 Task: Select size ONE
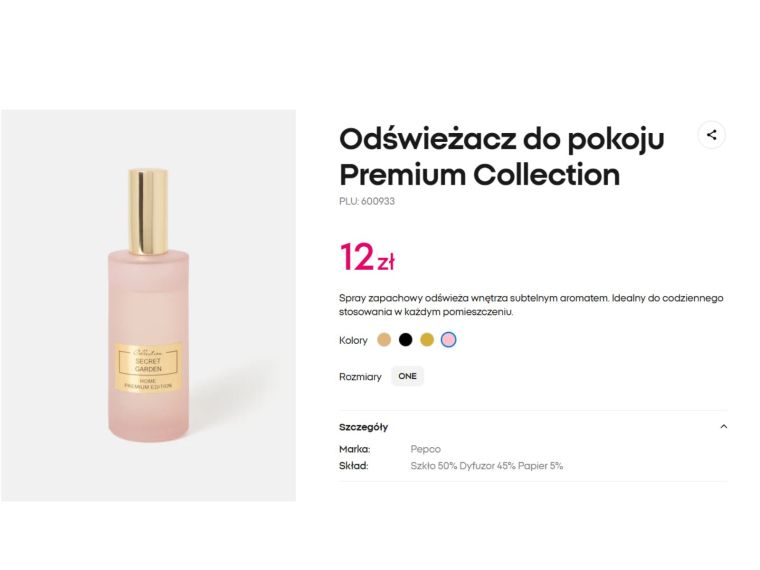click(x=407, y=376)
